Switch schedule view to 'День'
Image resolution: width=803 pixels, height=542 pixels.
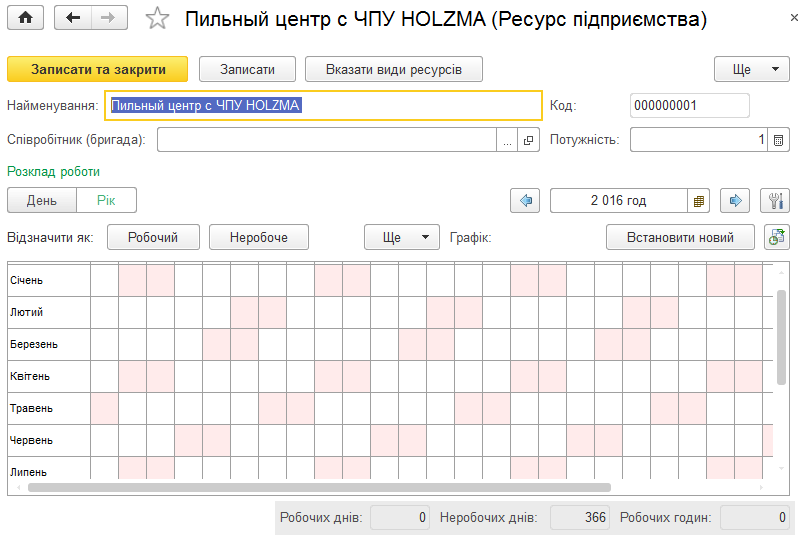click(x=41, y=200)
